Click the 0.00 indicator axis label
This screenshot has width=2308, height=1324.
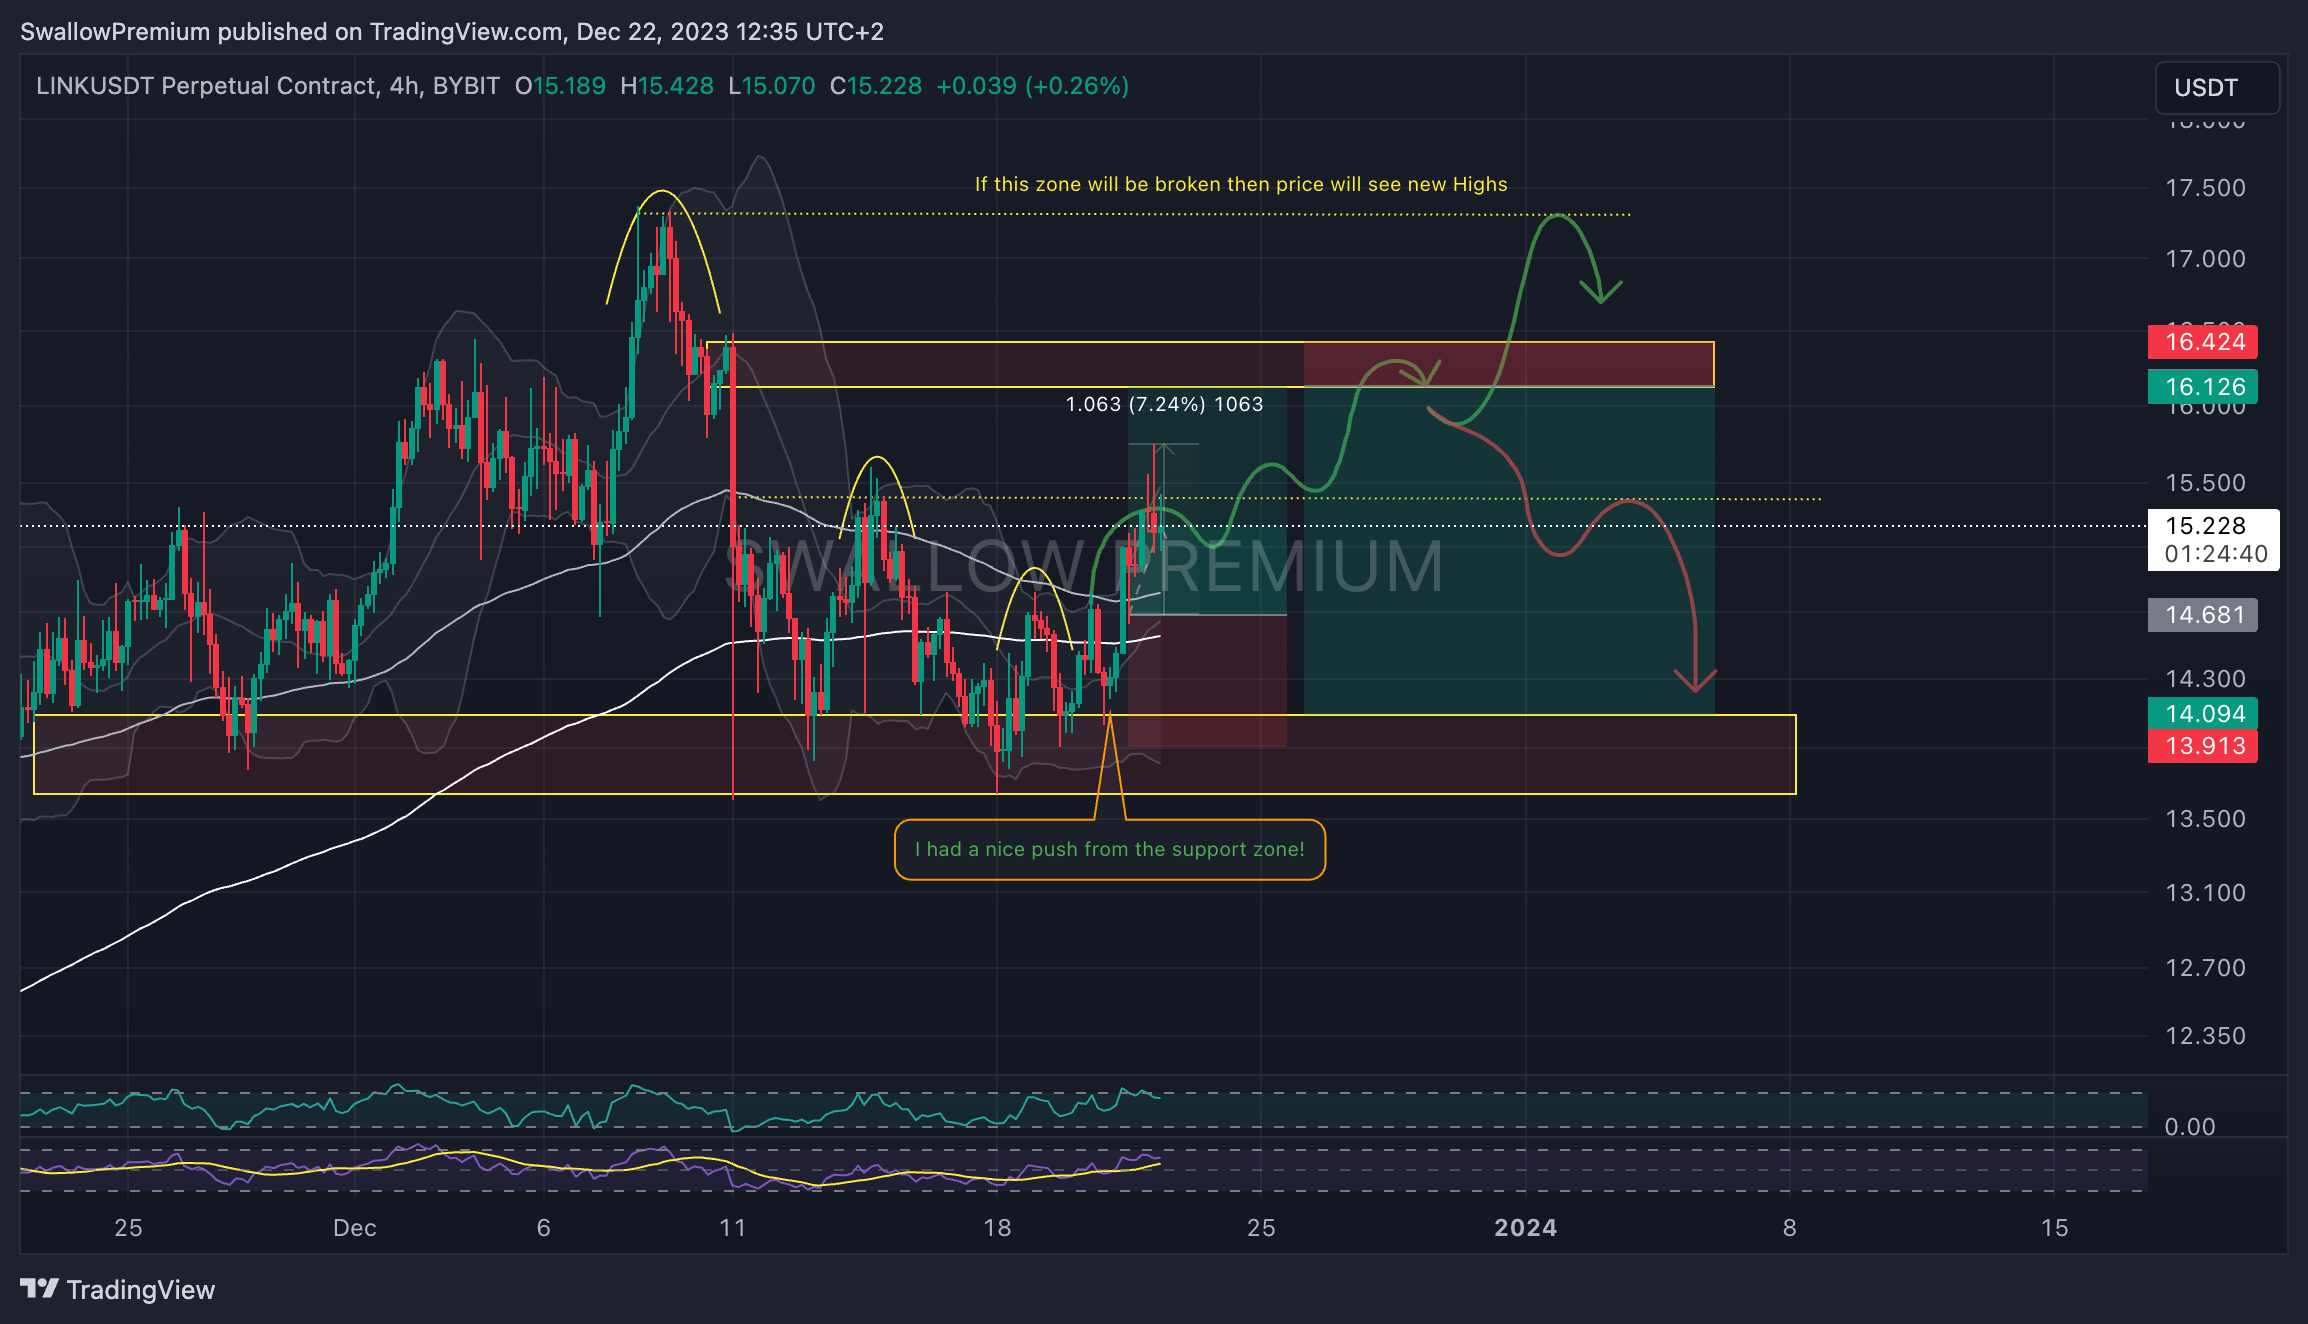2190,1127
